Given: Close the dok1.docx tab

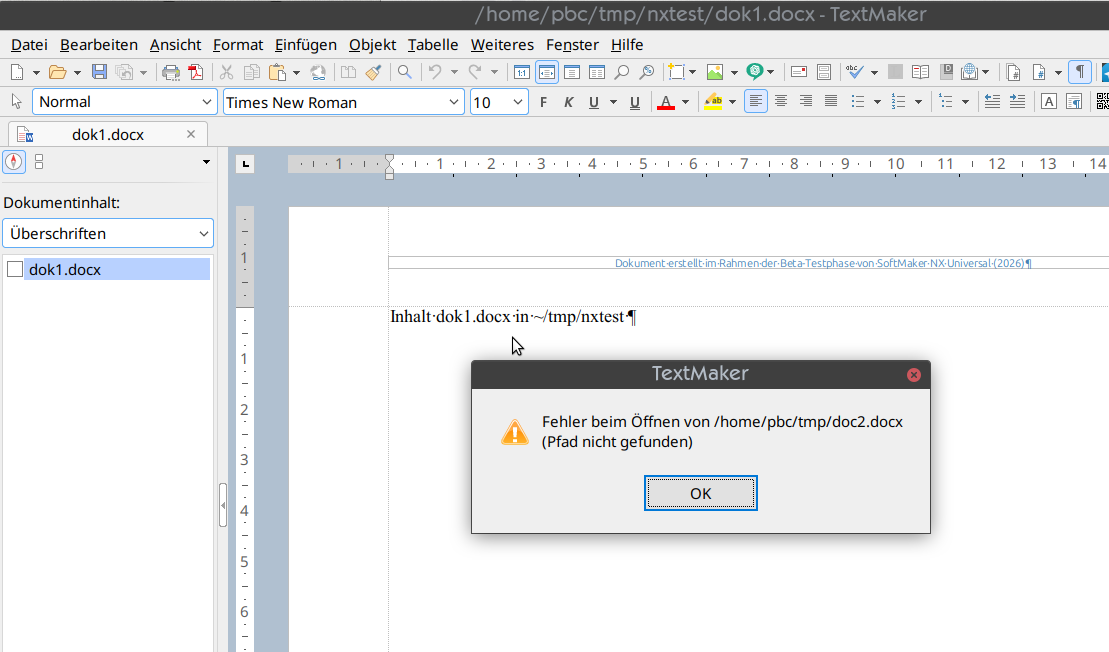Looking at the screenshot, I should click(x=191, y=134).
